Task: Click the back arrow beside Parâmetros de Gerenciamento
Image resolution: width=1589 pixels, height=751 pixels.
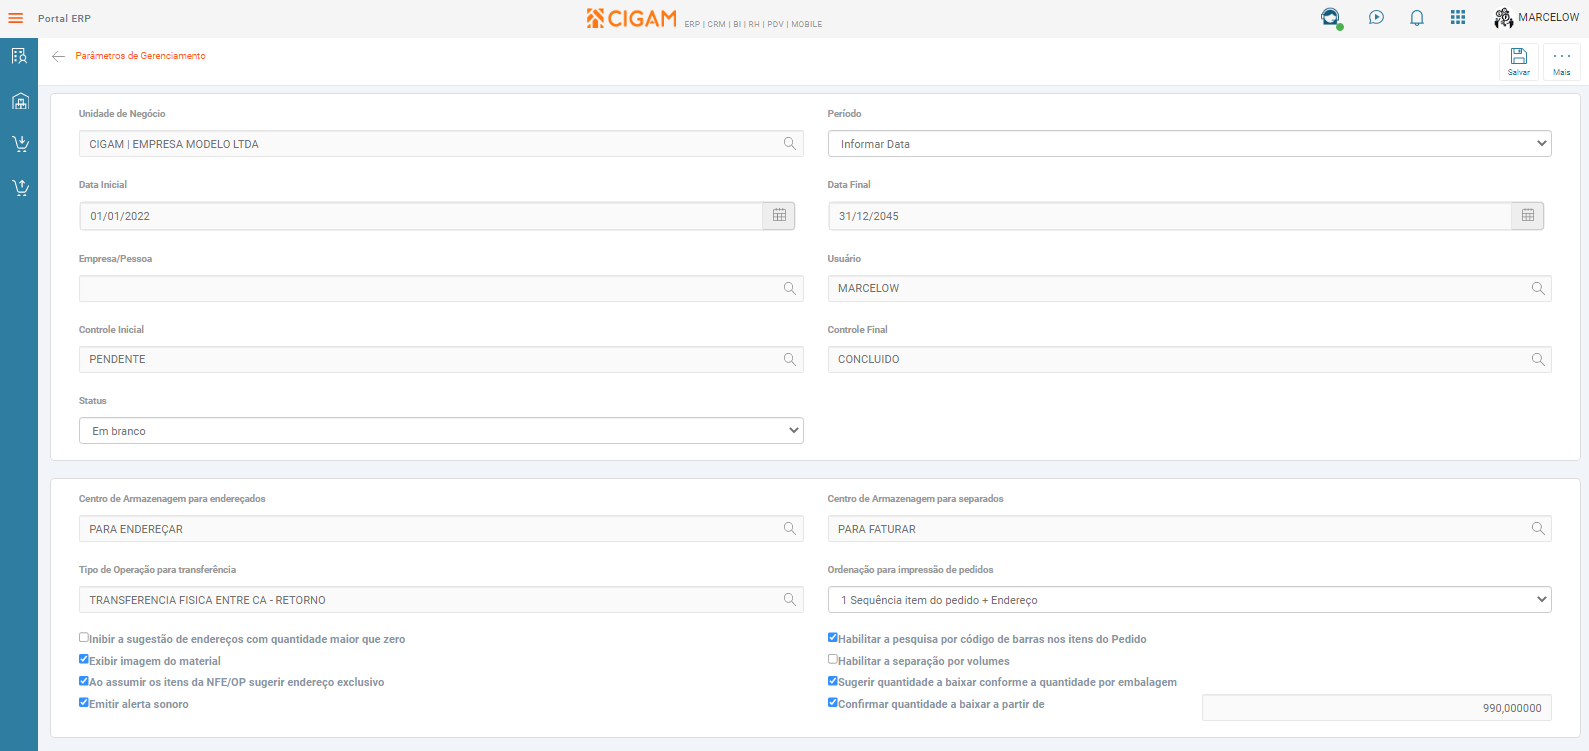Action: pyautogui.click(x=59, y=57)
